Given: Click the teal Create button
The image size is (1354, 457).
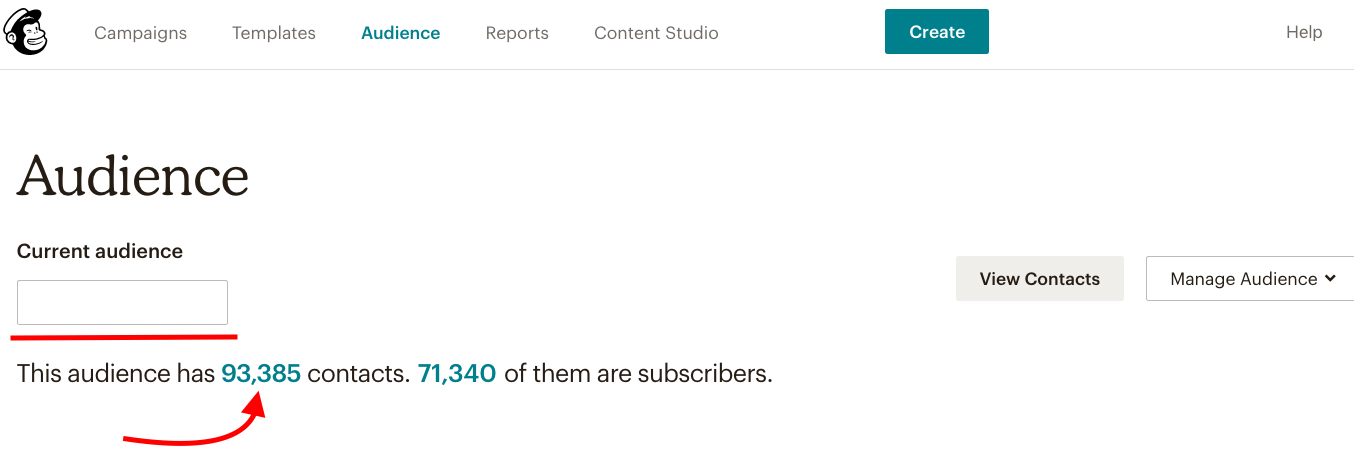Looking at the screenshot, I should click(x=937, y=32).
